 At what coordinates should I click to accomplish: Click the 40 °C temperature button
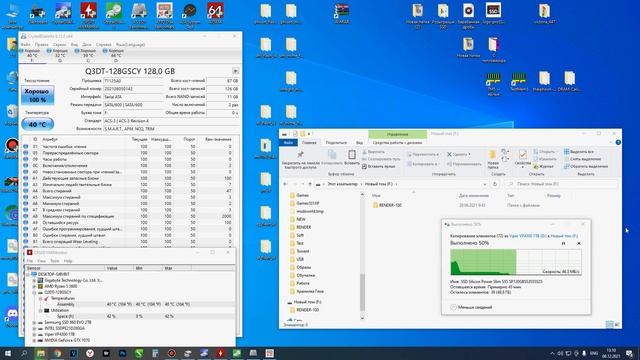(37, 124)
